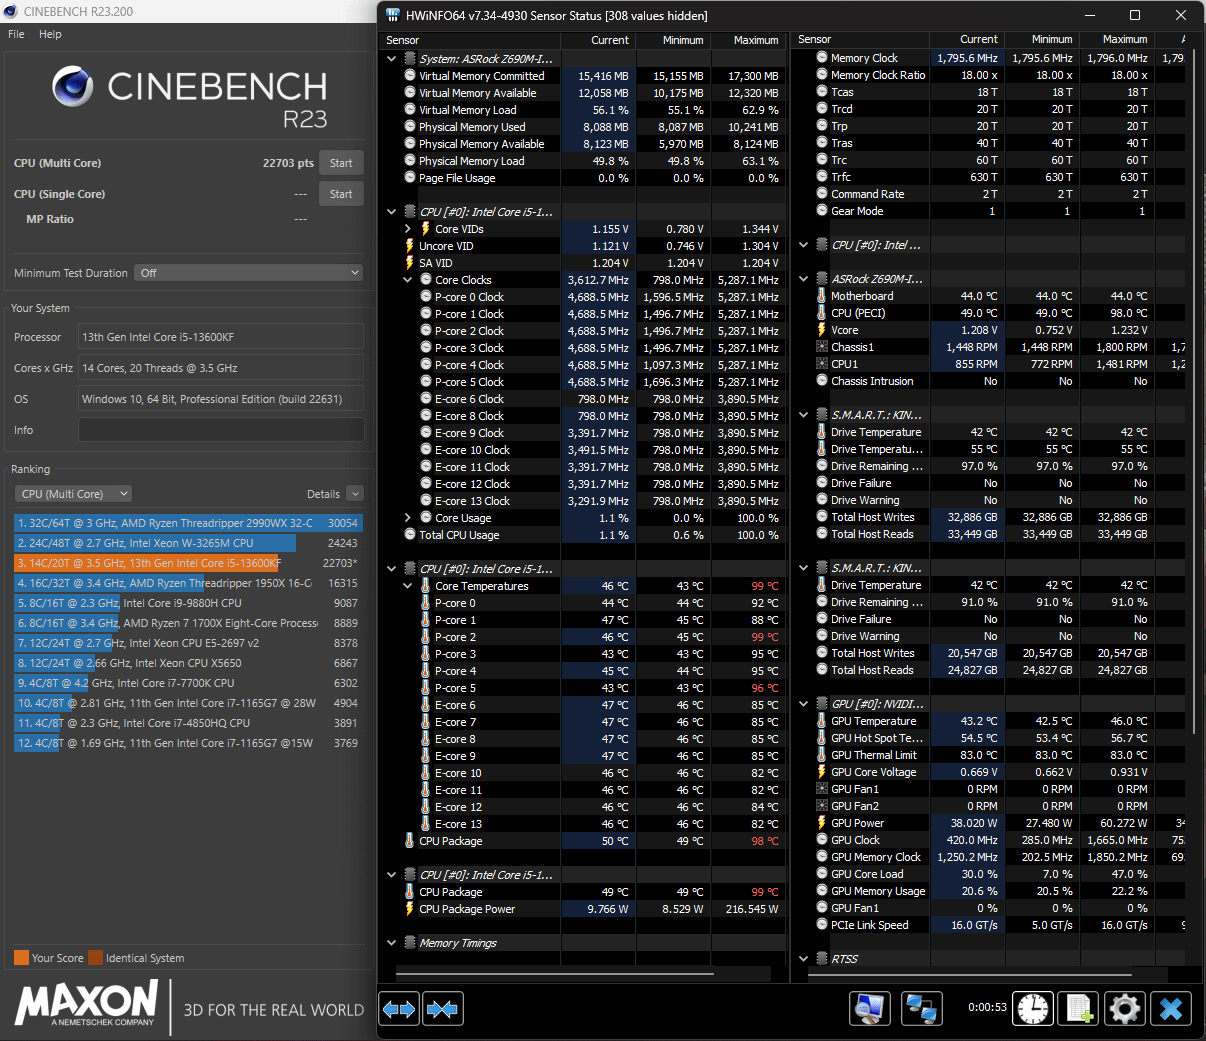The image size is (1206, 1041).
Task: Open HWiNFO sensor settings gear
Action: click(x=1125, y=1008)
